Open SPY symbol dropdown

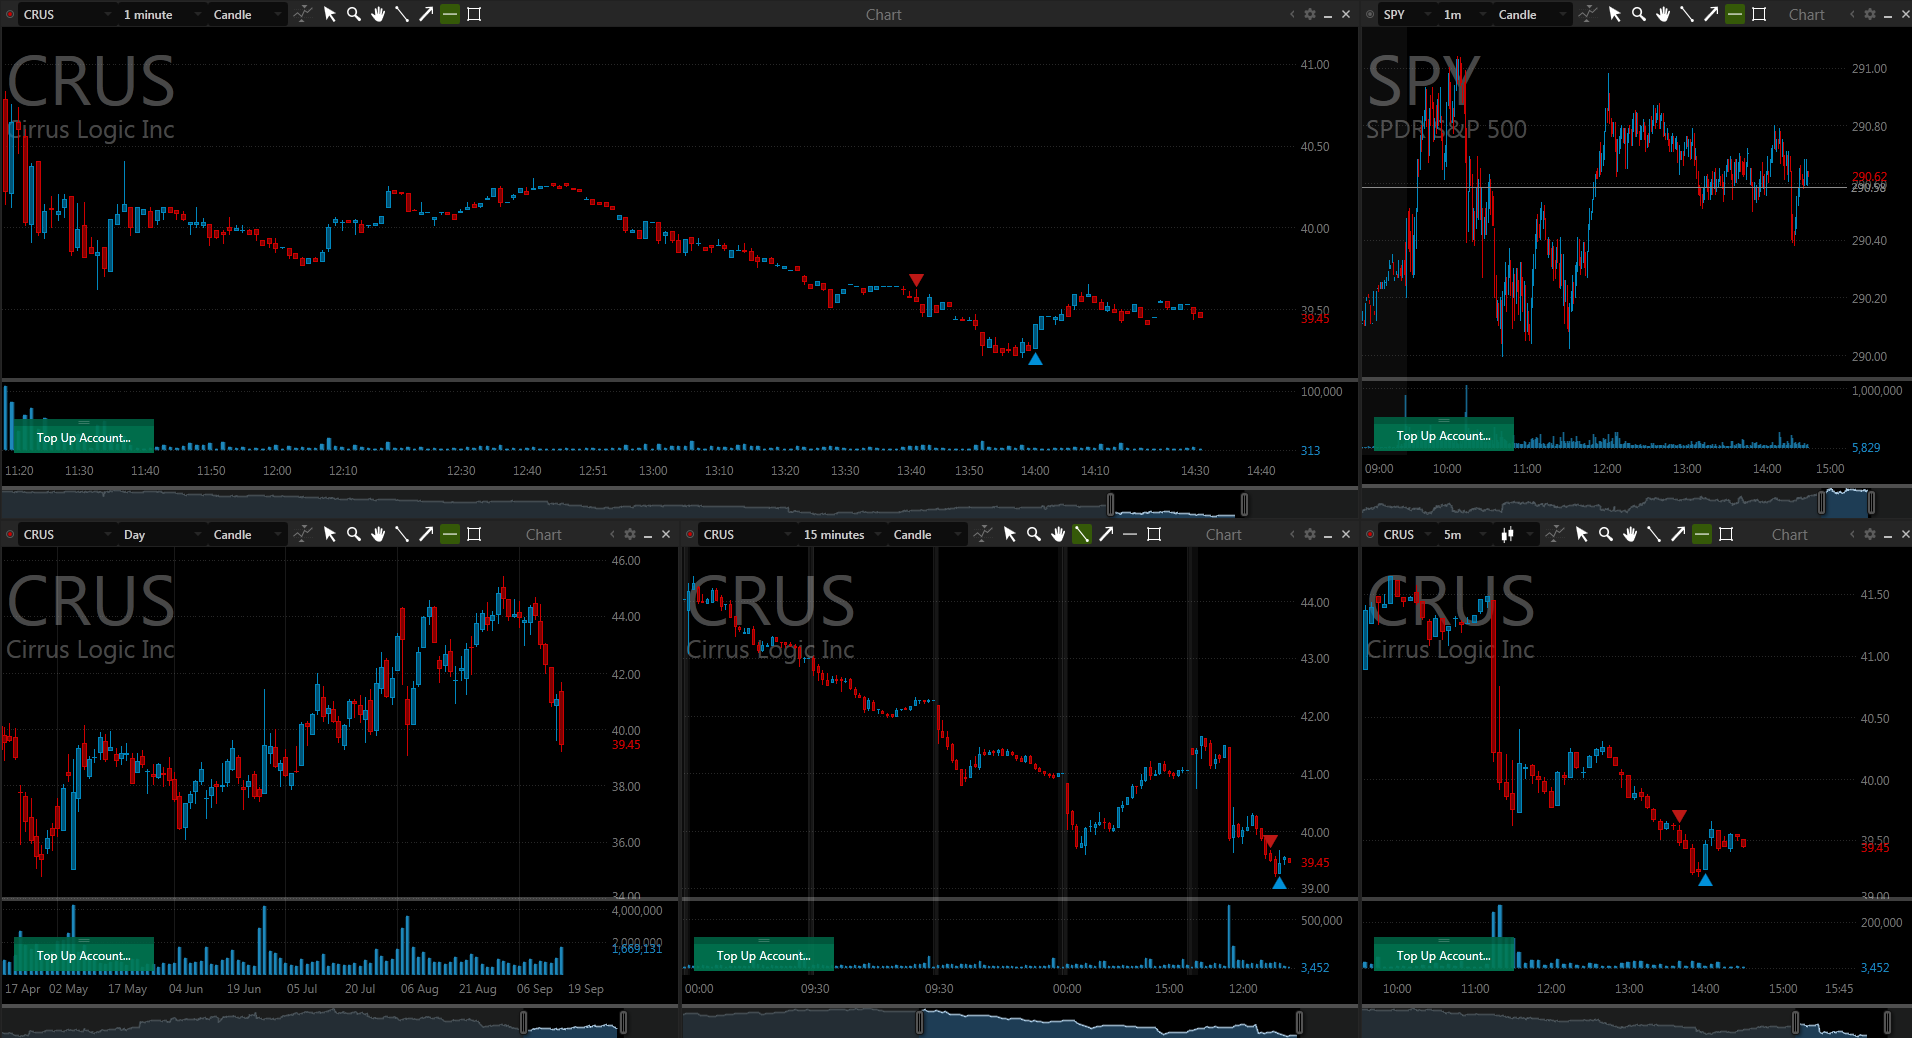pyautogui.click(x=1407, y=14)
